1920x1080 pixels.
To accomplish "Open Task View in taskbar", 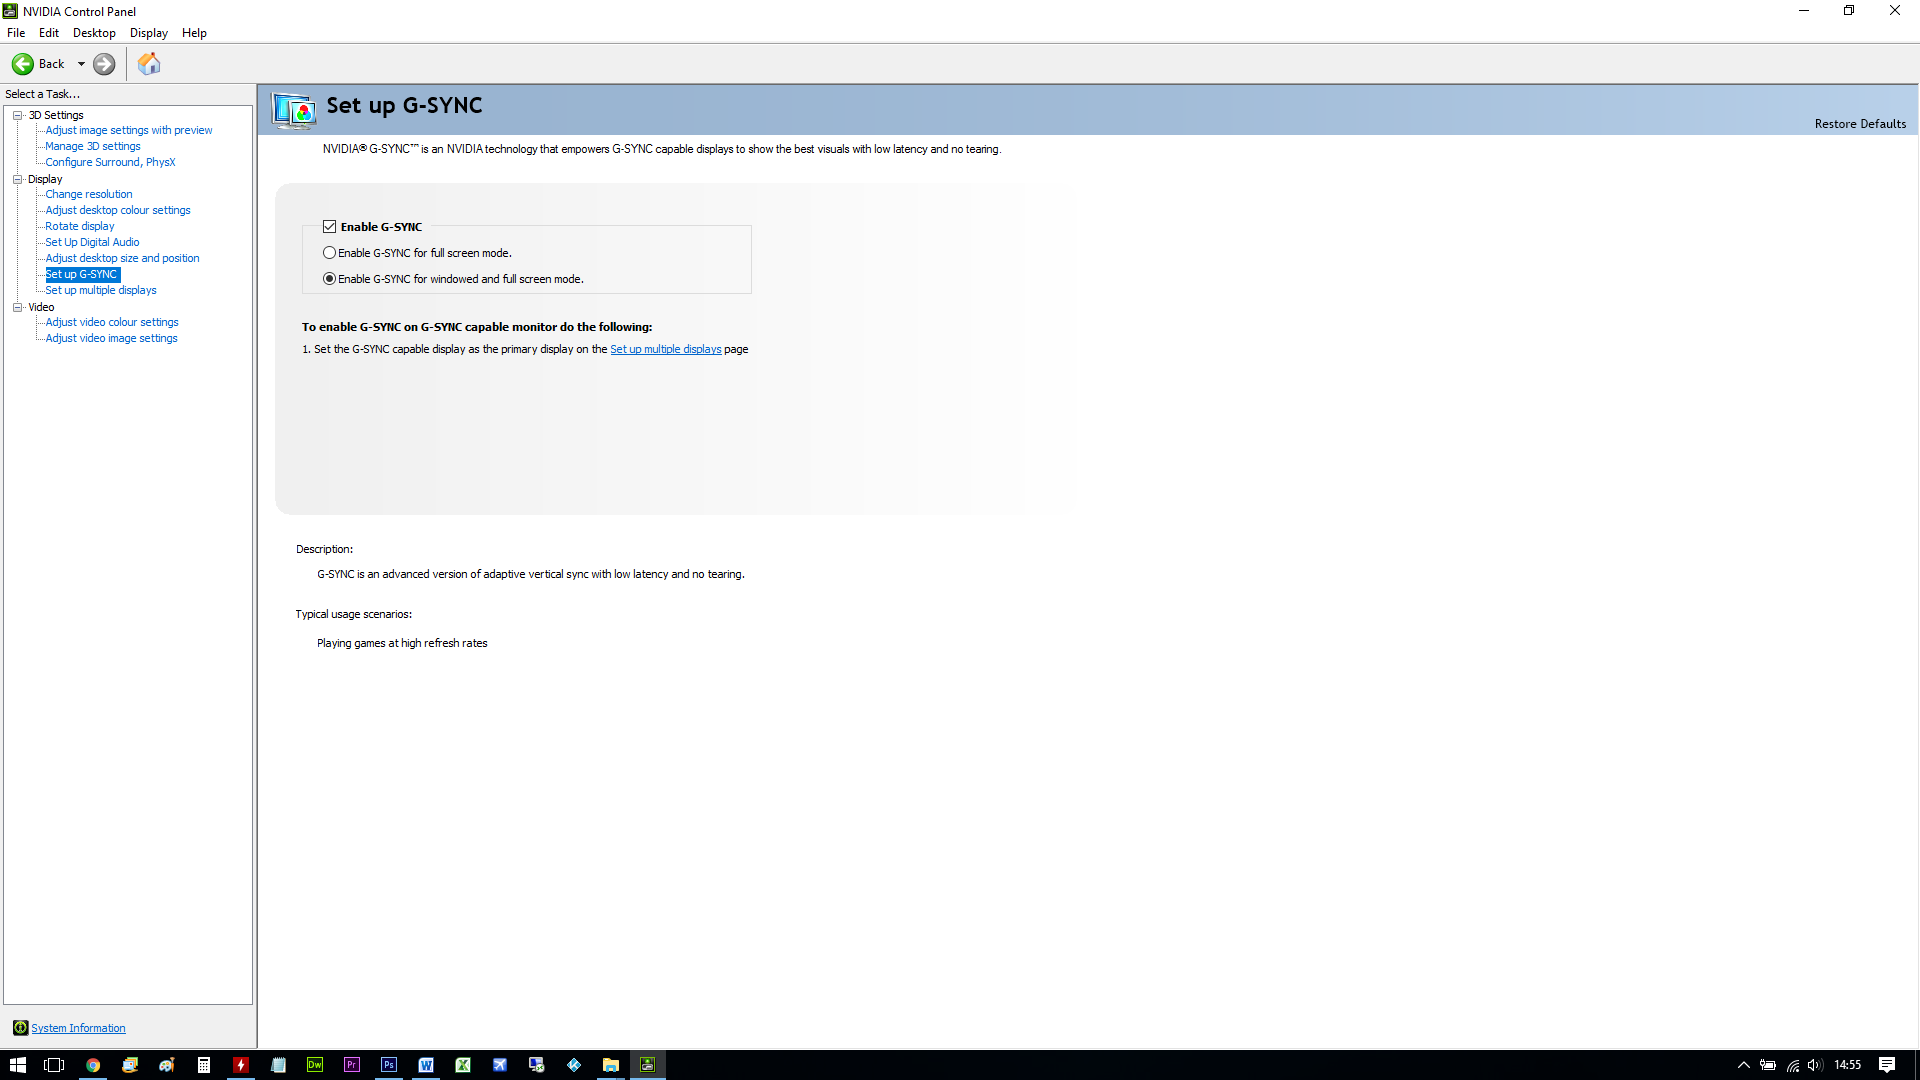I will (x=54, y=1065).
